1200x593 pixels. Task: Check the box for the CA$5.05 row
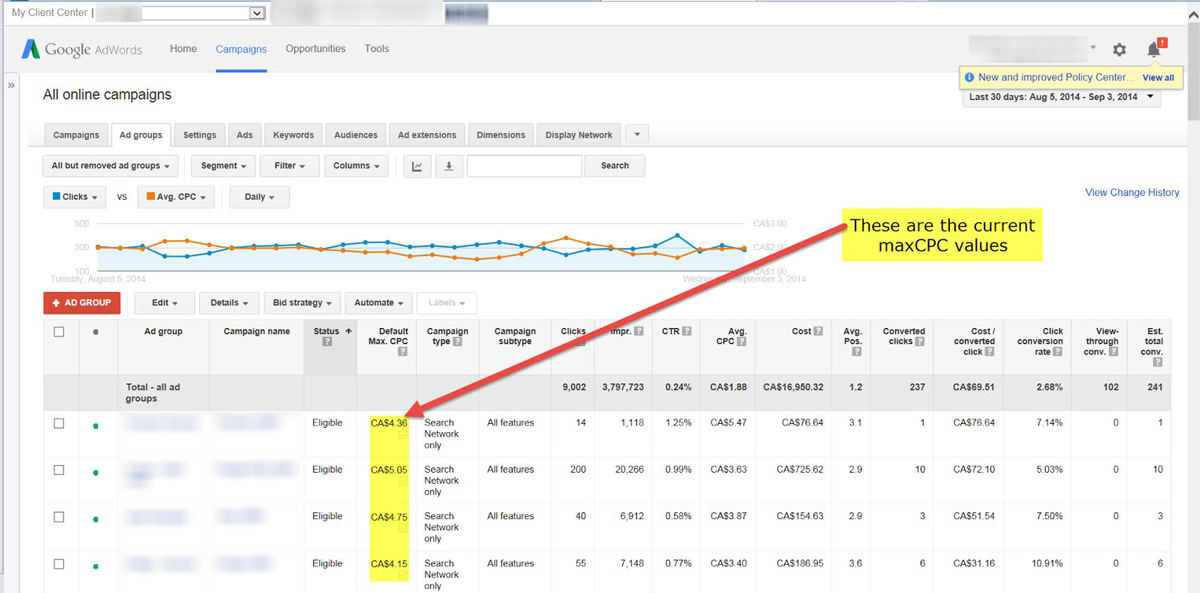click(x=59, y=470)
